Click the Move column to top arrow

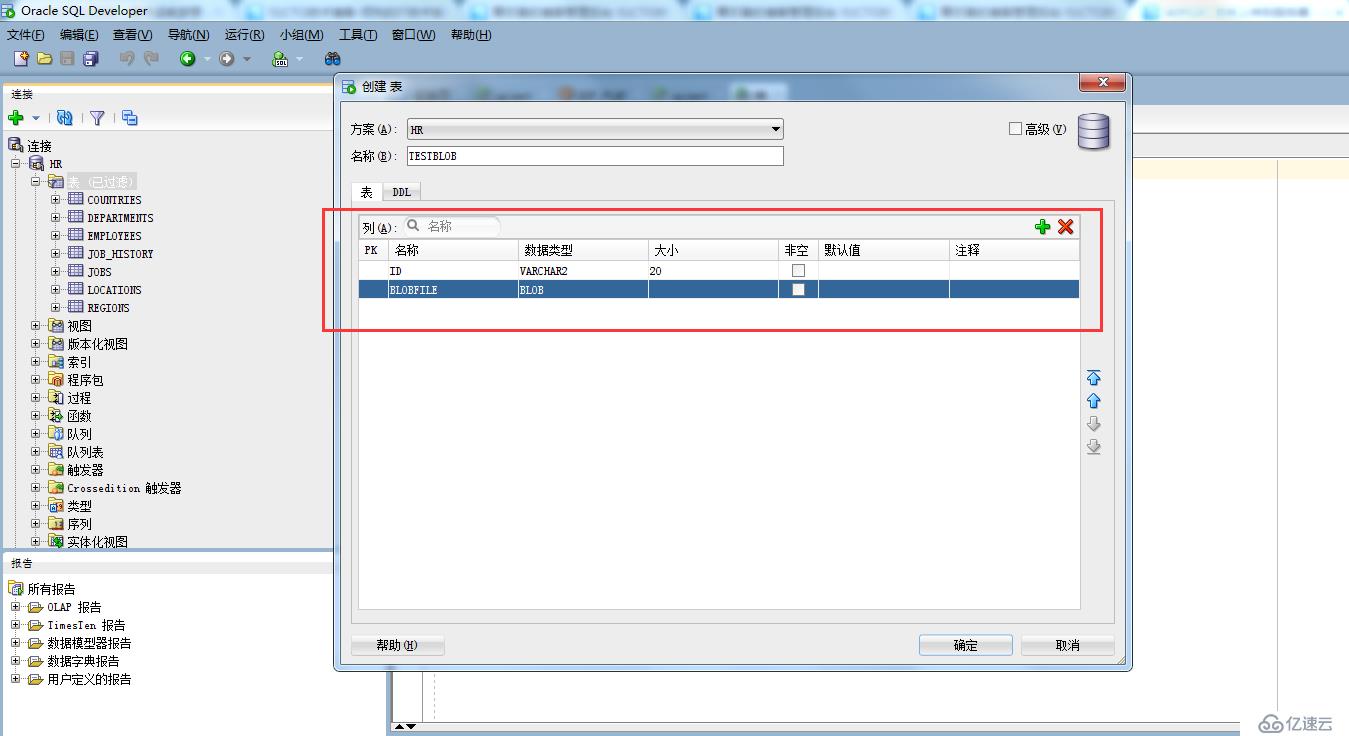point(1093,378)
